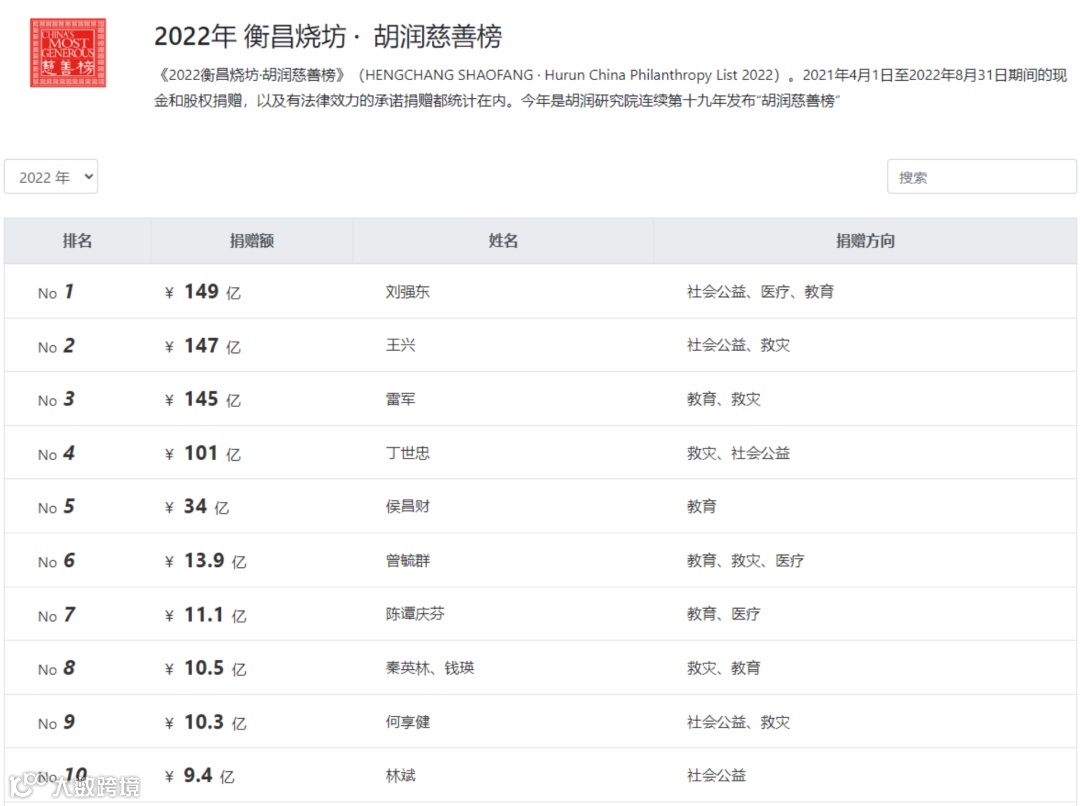Click the ¥ 145 亿 donation amount

pyautogui.click(x=202, y=400)
